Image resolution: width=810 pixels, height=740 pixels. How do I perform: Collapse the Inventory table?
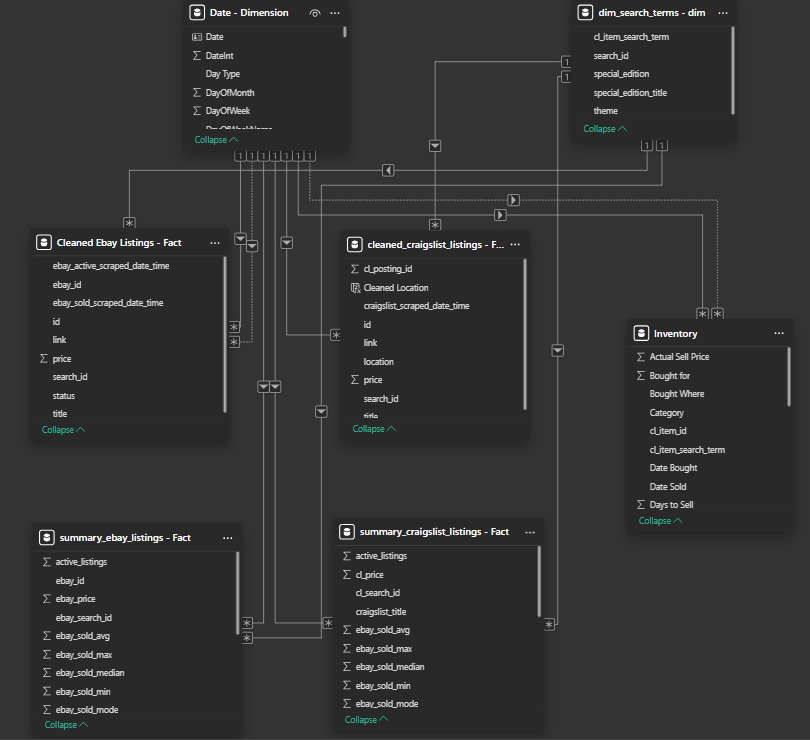pos(660,520)
